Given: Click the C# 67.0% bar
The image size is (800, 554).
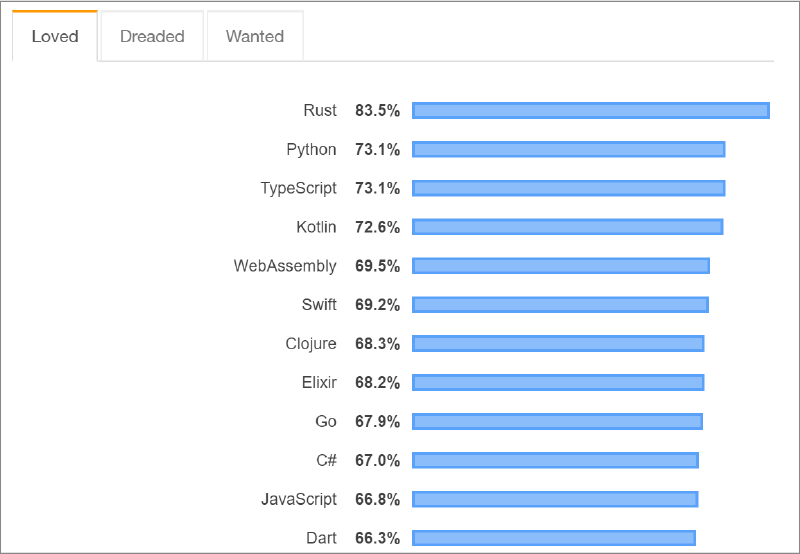Looking at the screenshot, I should point(555,460).
